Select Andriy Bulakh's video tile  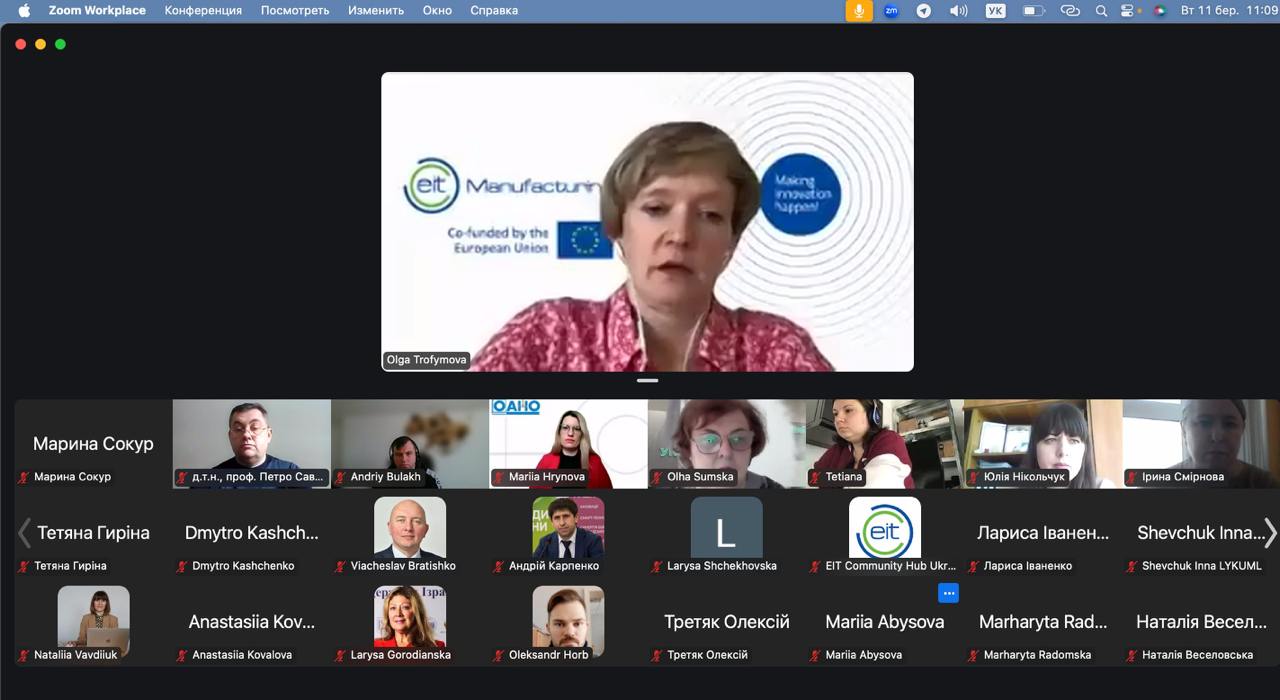[x=410, y=444]
